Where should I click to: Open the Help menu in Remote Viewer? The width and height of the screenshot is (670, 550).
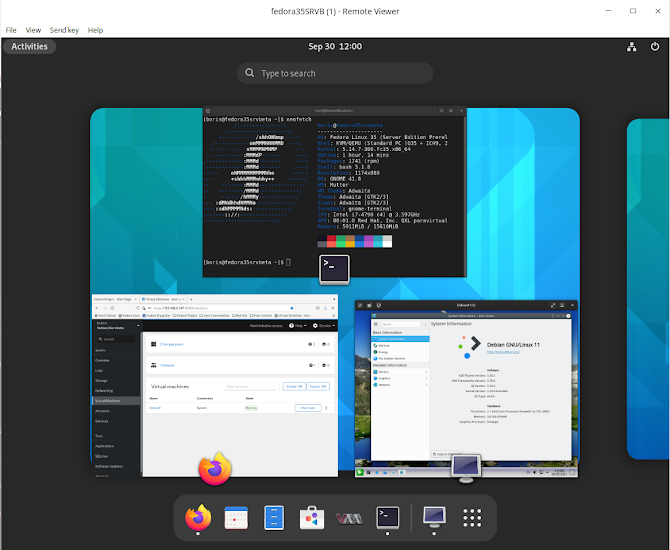click(x=95, y=30)
